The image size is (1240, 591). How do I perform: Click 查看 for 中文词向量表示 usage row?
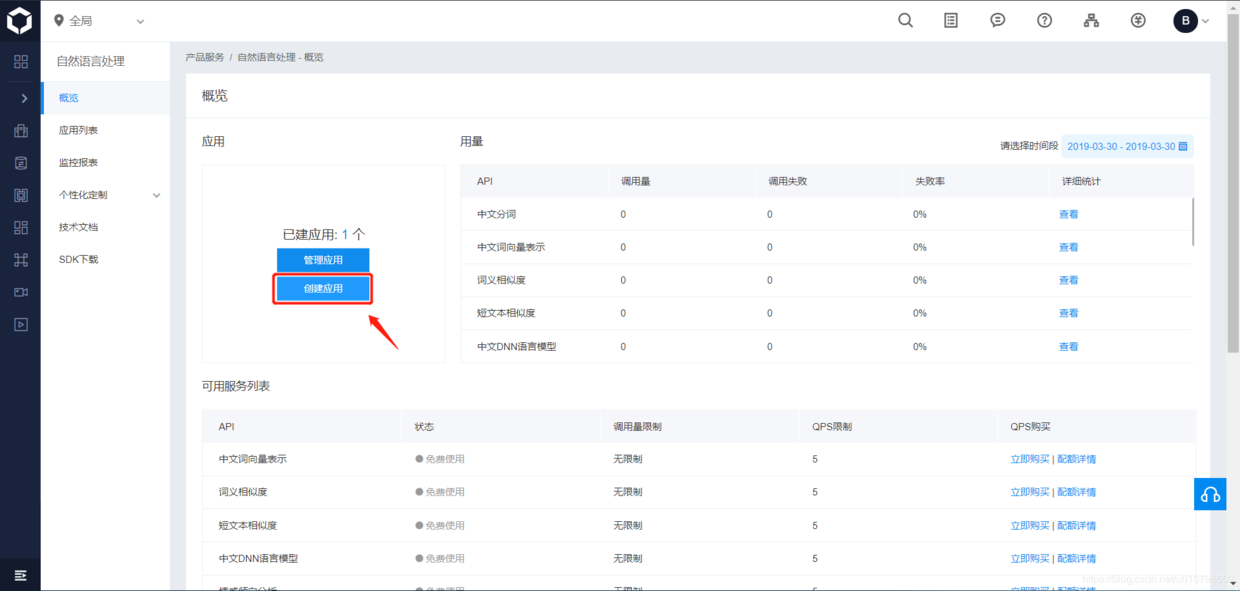[x=1068, y=247]
